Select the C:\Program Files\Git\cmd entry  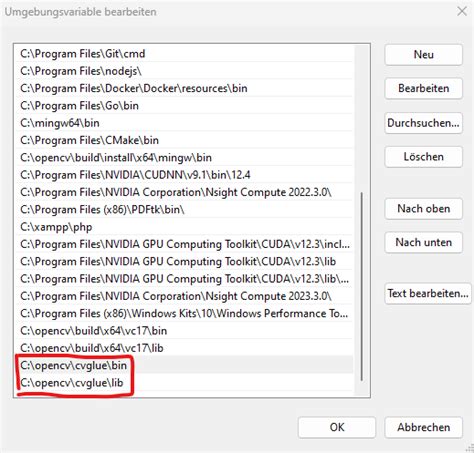[184, 54]
